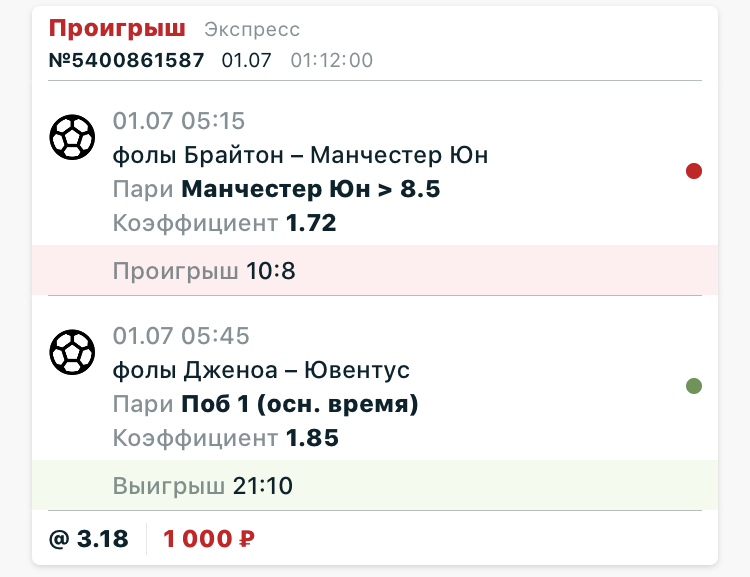Click the green won-status dot
The height and width of the screenshot is (577, 750).
(x=694, y=386)
